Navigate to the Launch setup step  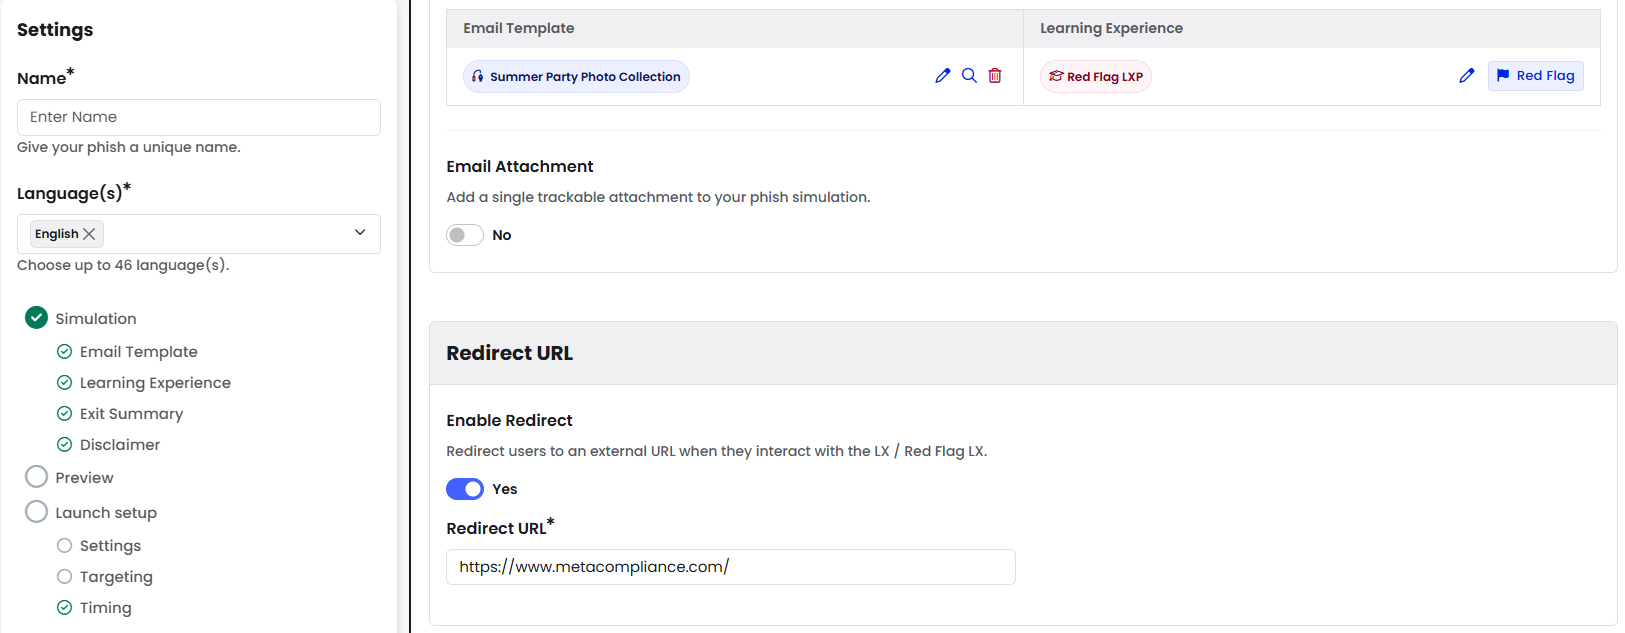[x=106, y=513]
